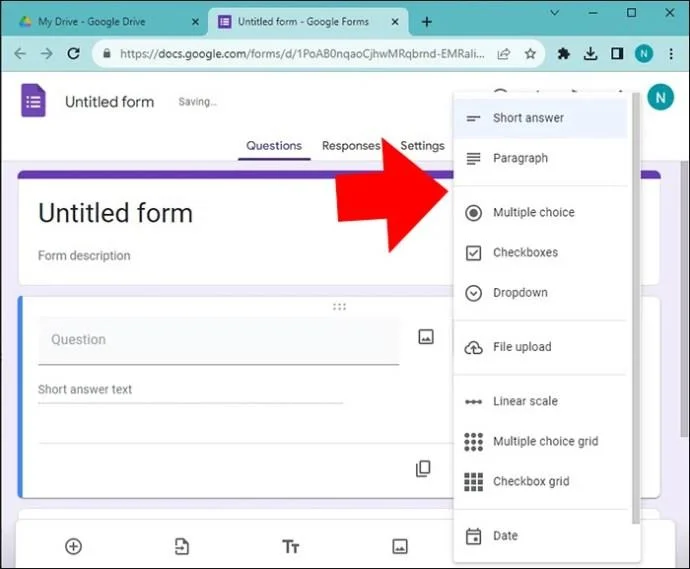The image size is (690, 569).
Task: Choose Checkboxes question type
Action: click(x=525, y=253)
